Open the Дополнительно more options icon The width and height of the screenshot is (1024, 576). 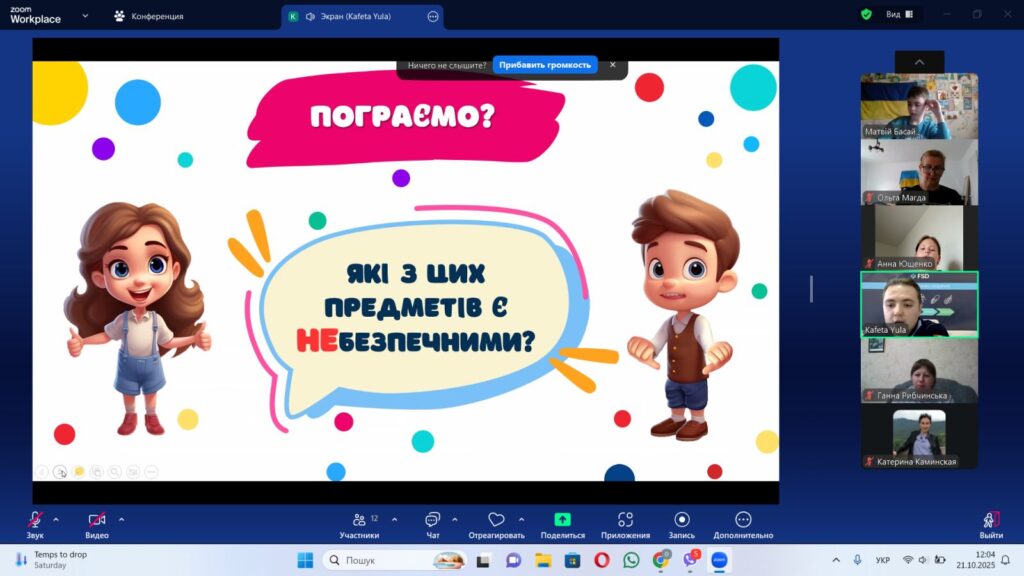(x=743, y=520)
